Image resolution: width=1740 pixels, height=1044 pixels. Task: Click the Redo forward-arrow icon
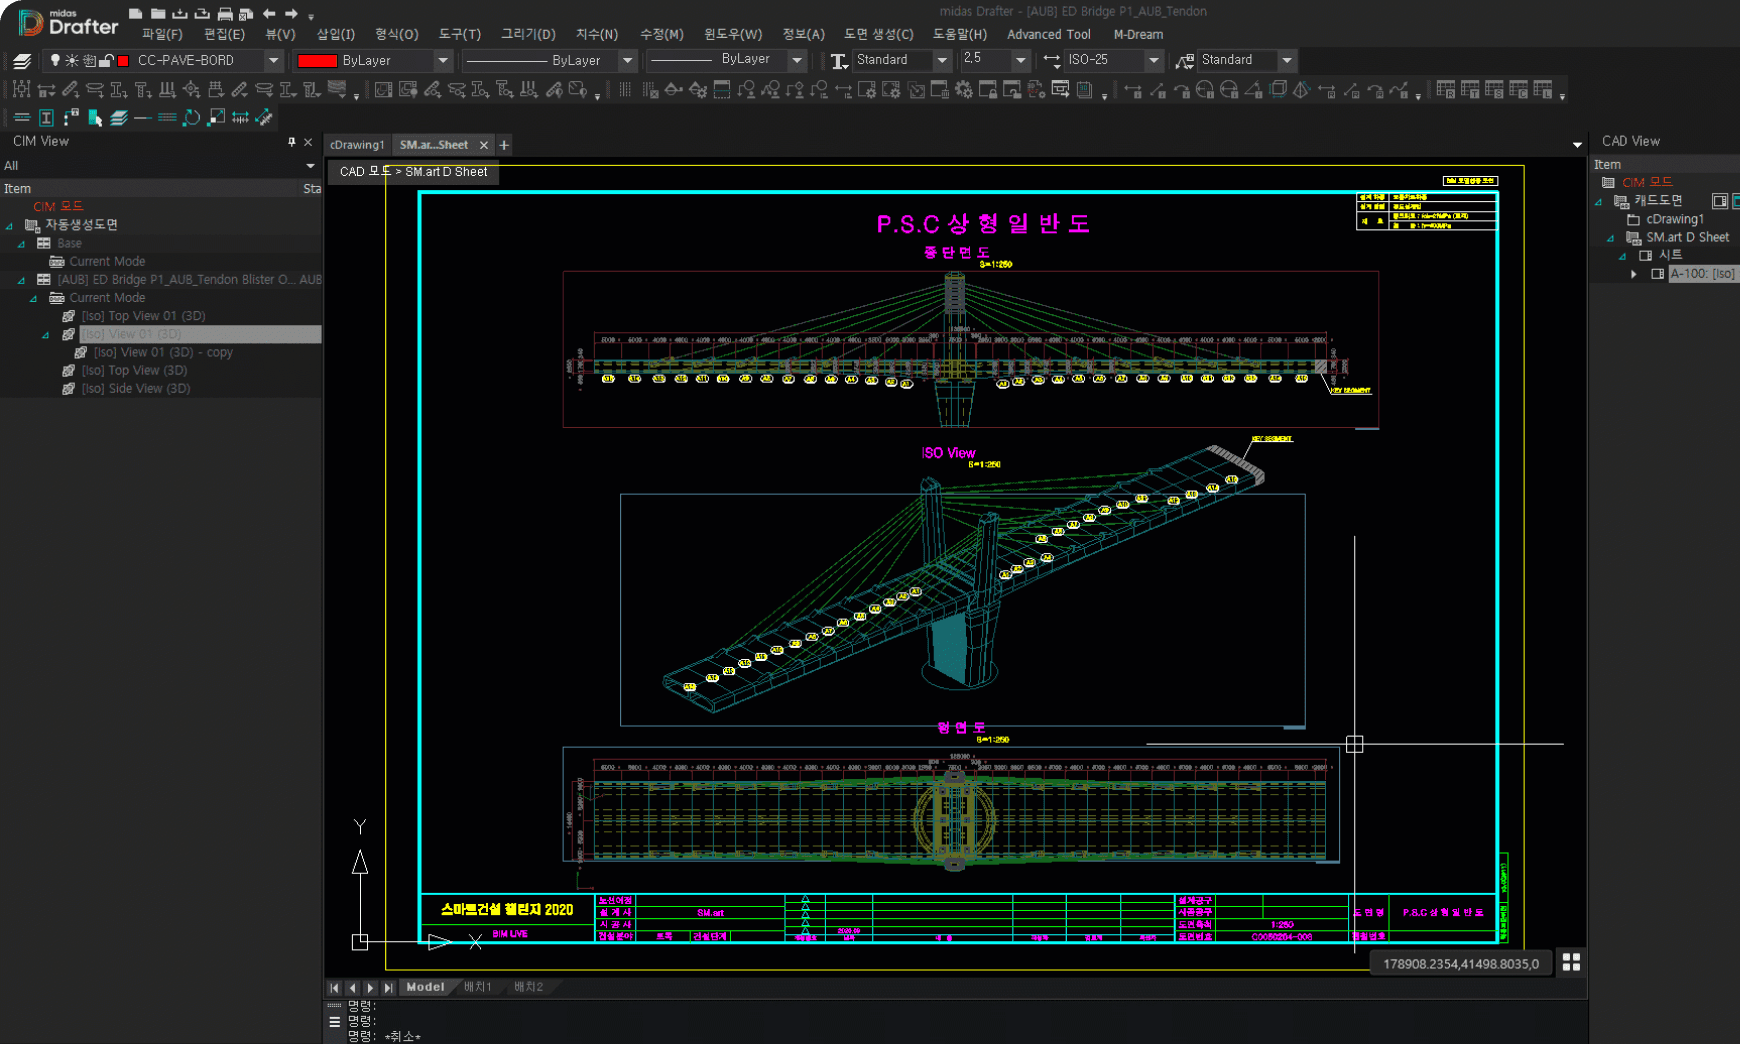(x=291, y=14)
